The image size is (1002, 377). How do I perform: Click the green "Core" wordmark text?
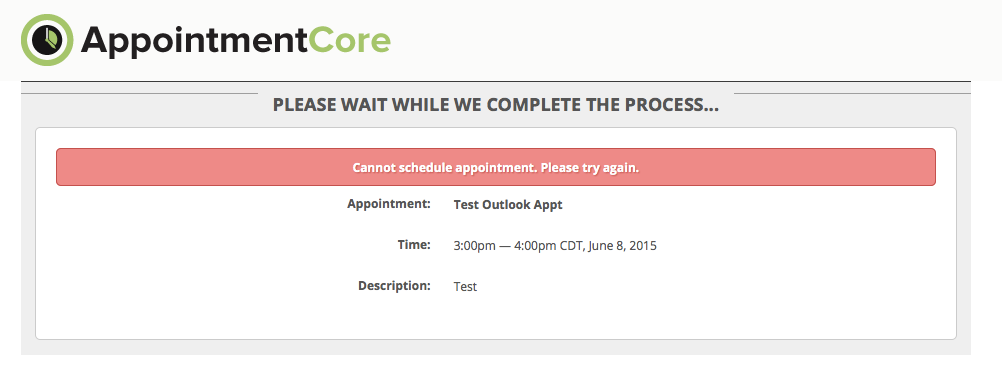tap(350, 40)
